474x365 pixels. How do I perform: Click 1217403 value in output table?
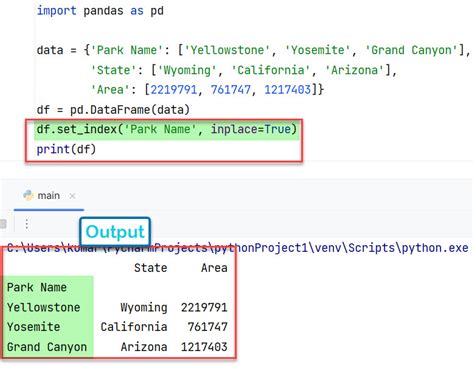204,347
